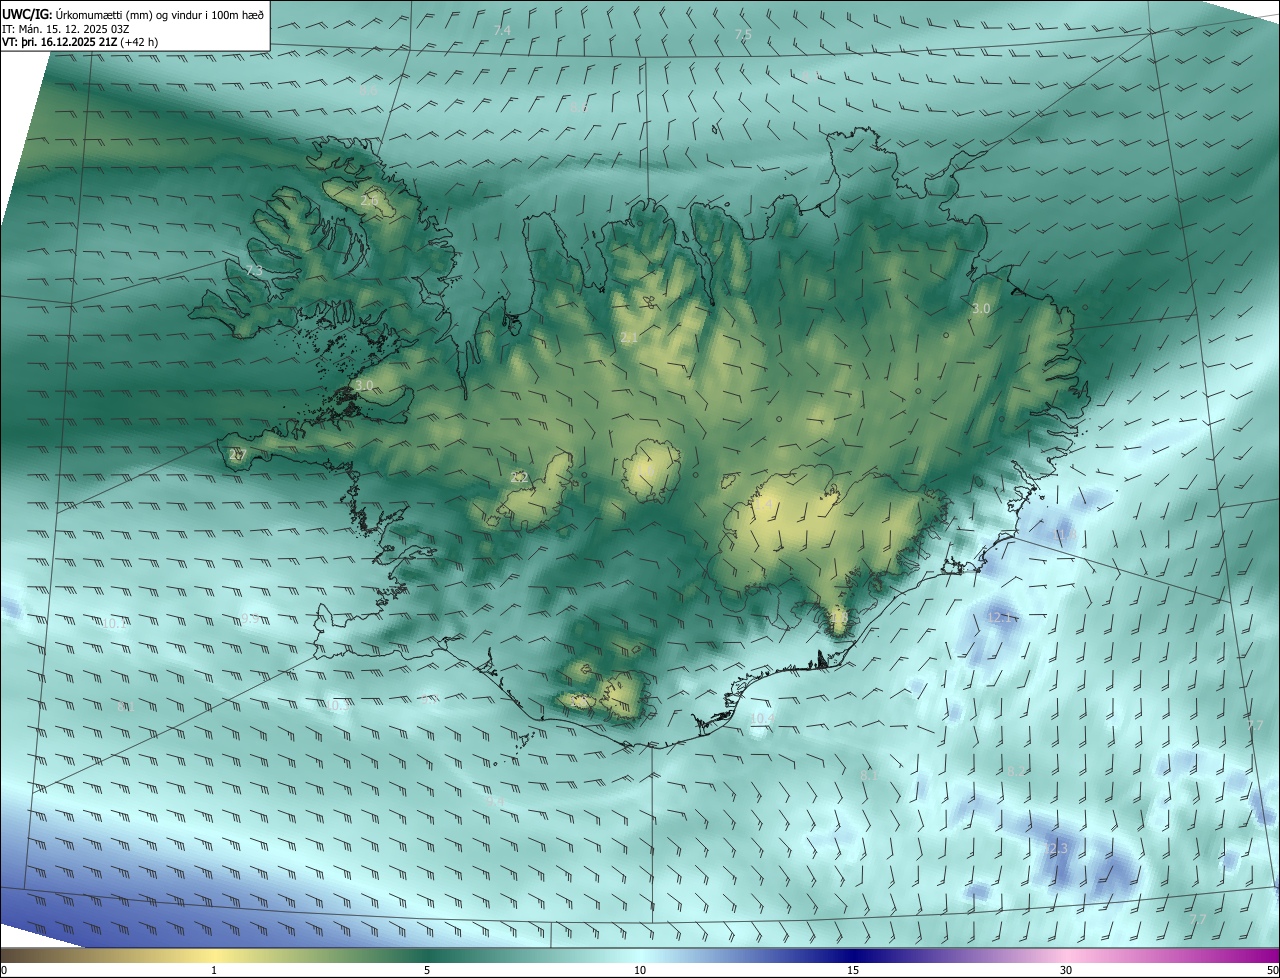
Task: Click the "7.3" value on the western Westfjords
Action: [x=254, y=271]
